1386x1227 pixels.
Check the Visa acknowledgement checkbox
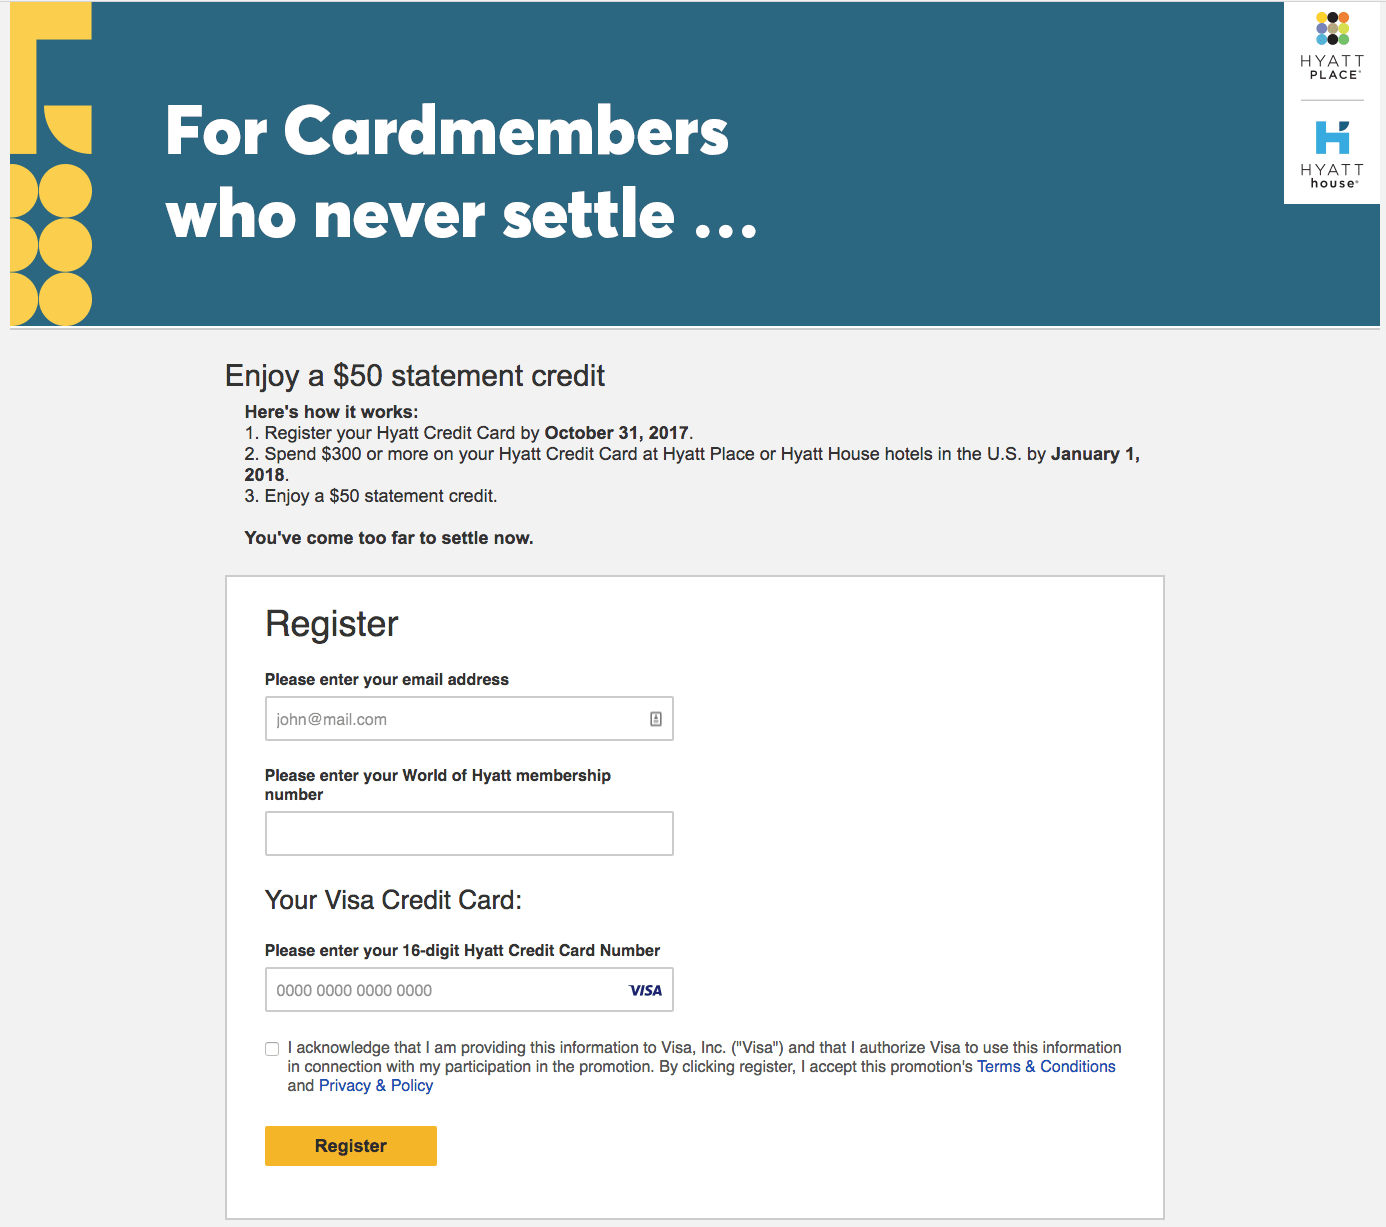coord(272,1049)
